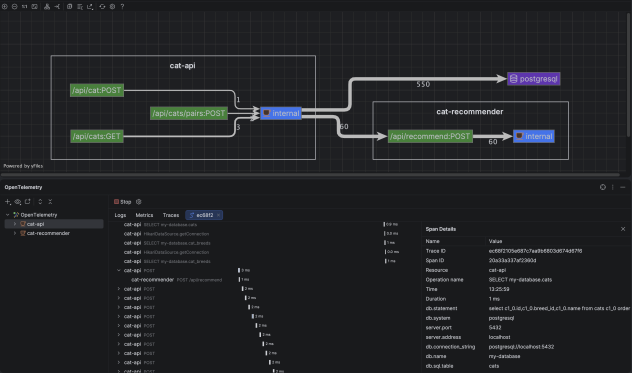Viewport: 632px width, 373px height.
Task: Click the cat-recommender group title
Action: pyautogui.click(x=470, y=112)
